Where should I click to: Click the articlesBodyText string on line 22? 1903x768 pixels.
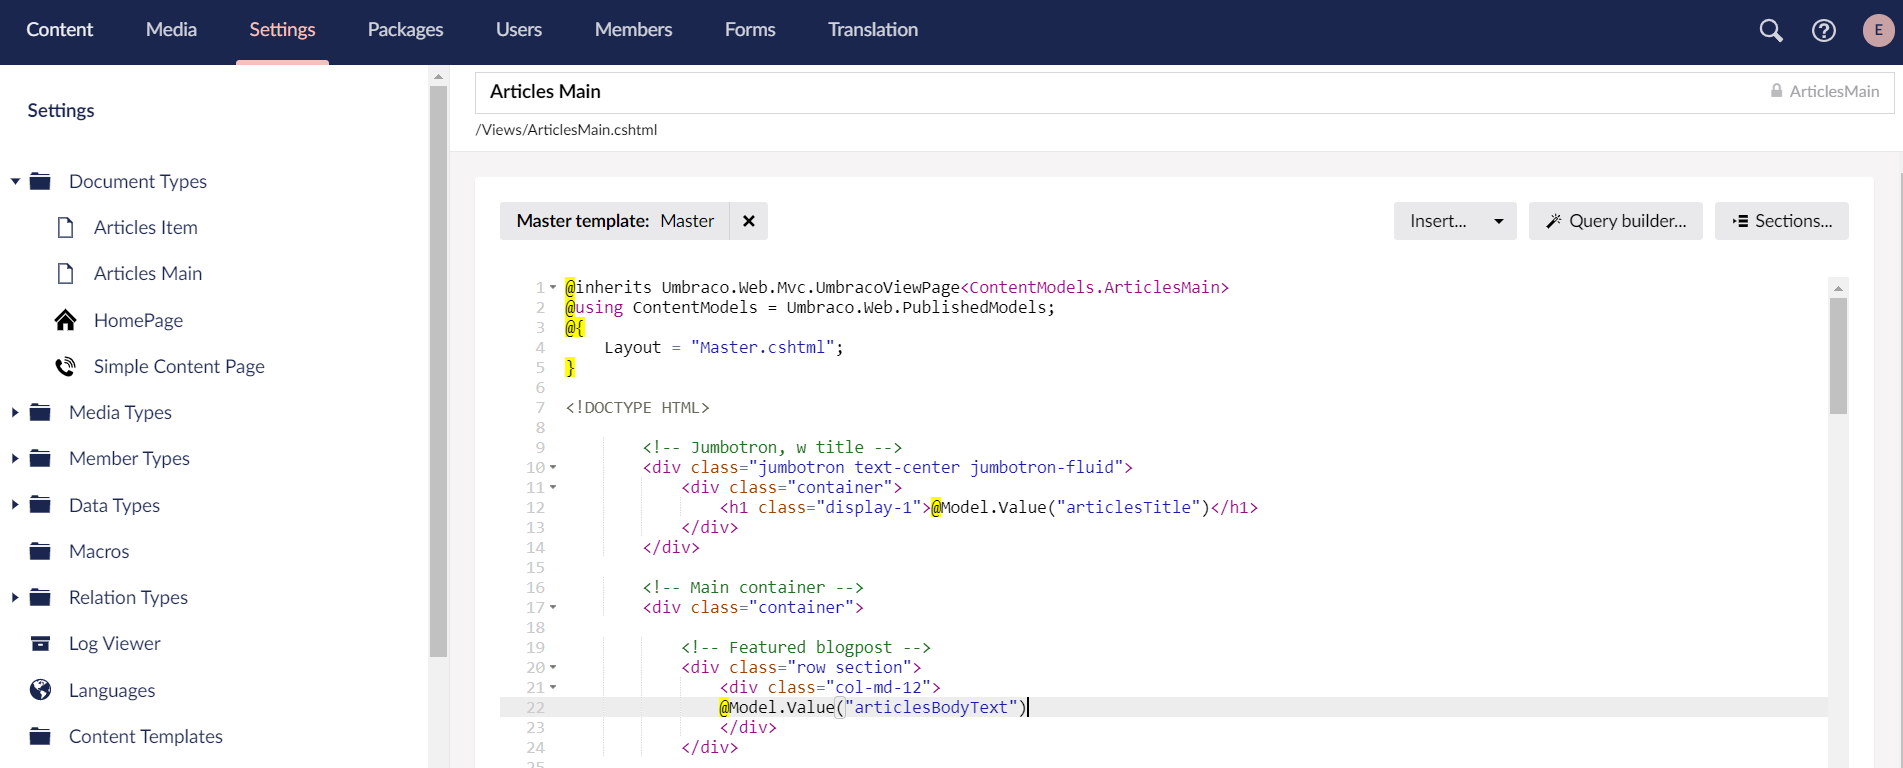click(931, 707)
